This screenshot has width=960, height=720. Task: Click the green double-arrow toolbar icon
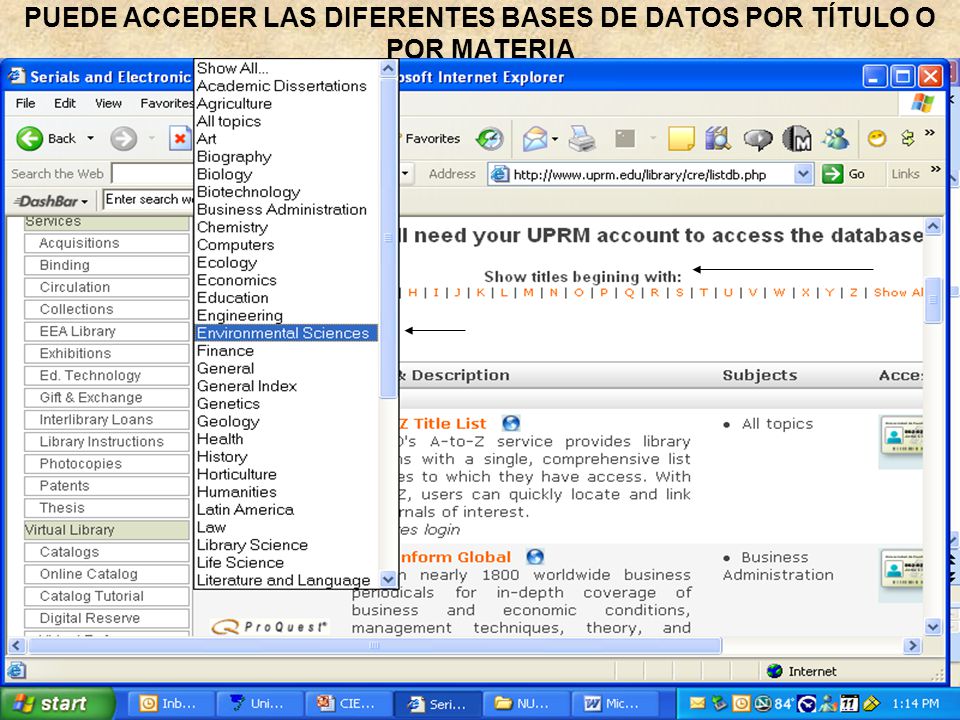(908, 138)
